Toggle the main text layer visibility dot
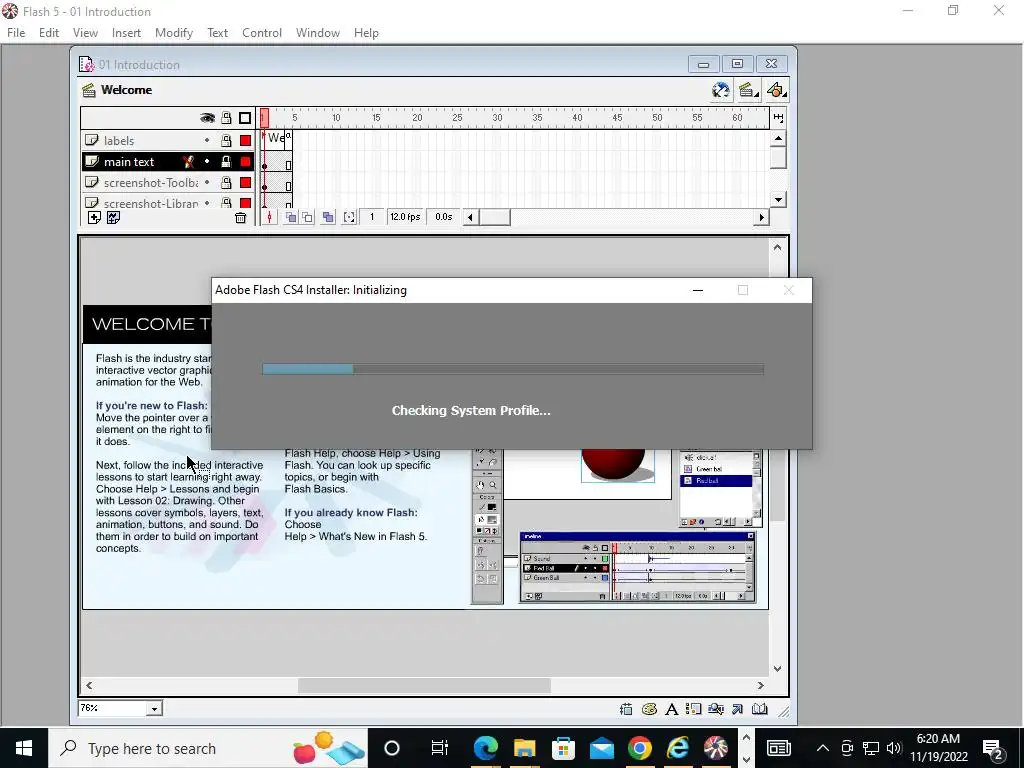The width and height of the screenshot is (1024, 768). tap(207, 161)
